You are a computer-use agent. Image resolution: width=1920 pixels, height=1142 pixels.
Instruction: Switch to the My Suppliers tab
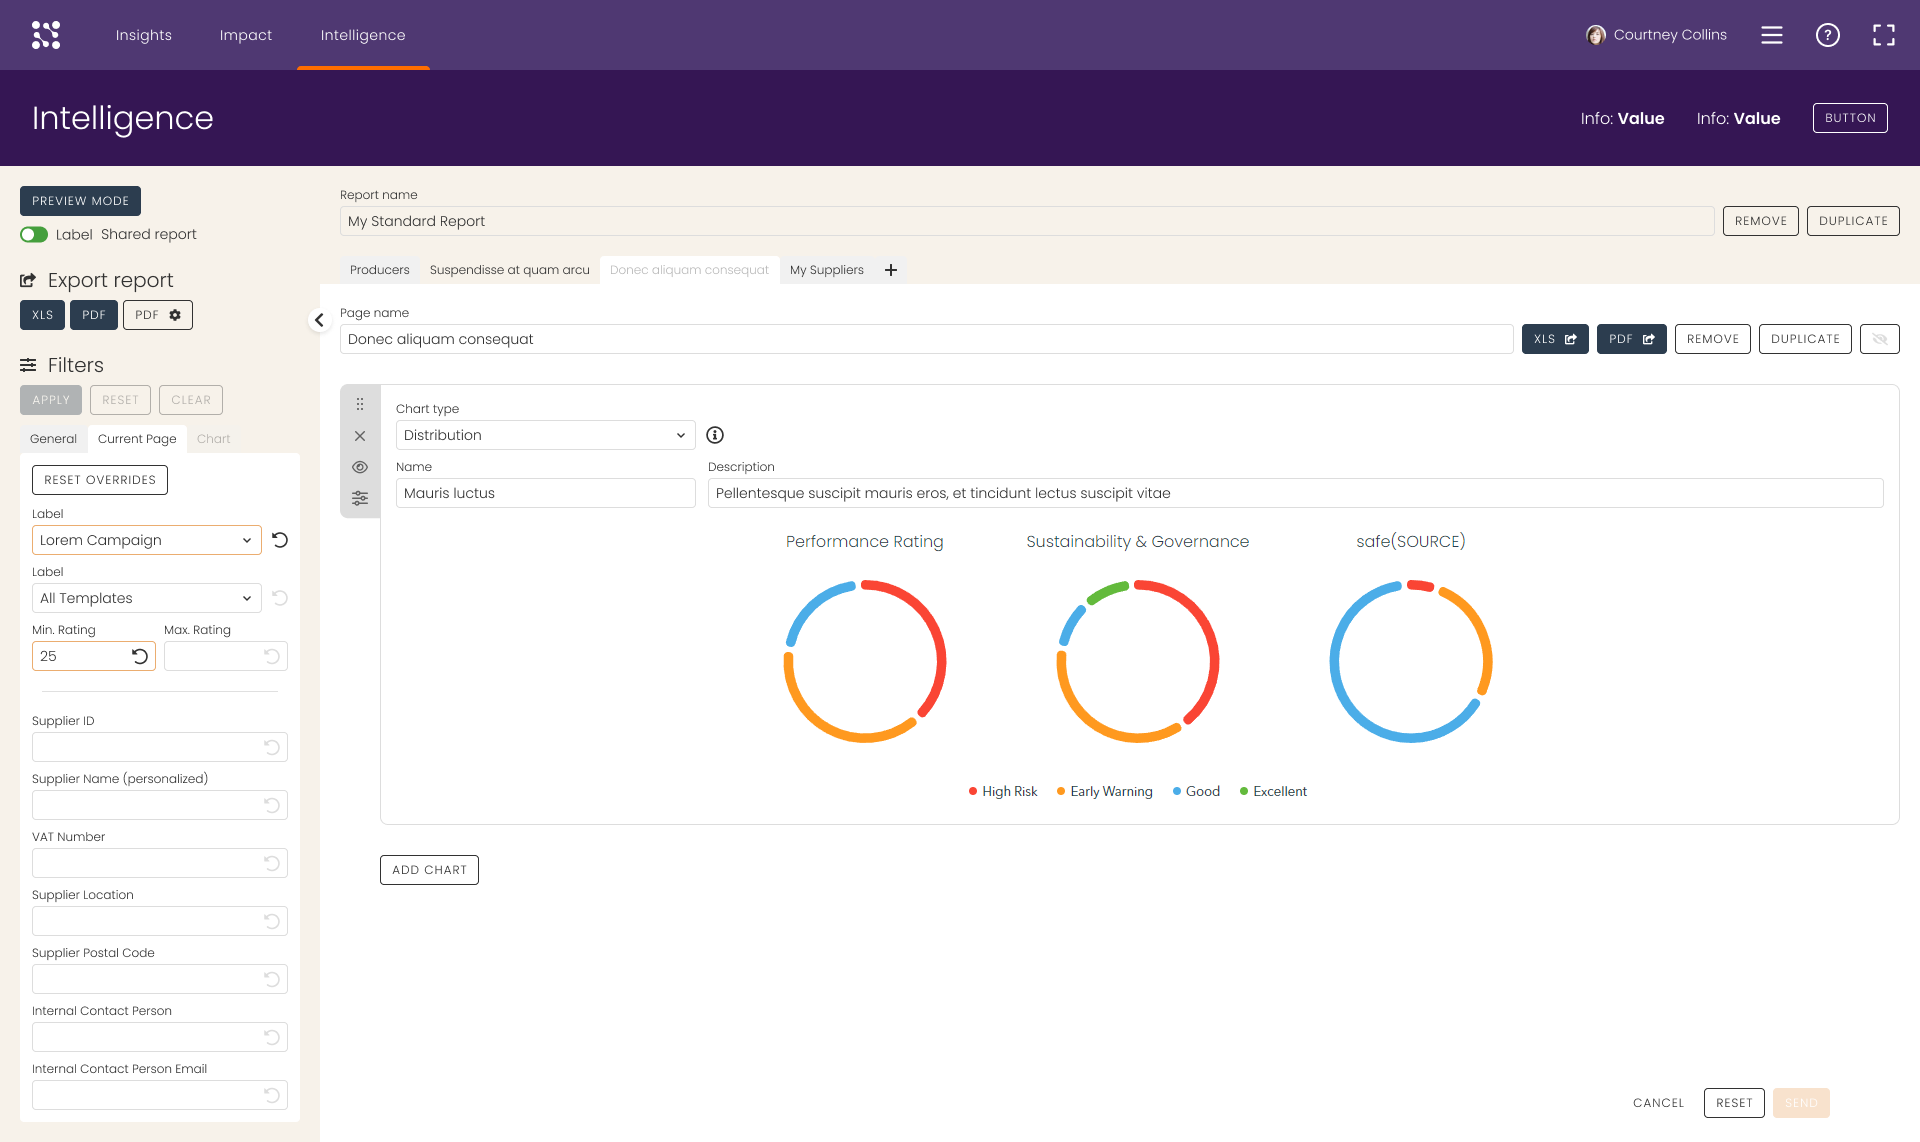point(826,270)
